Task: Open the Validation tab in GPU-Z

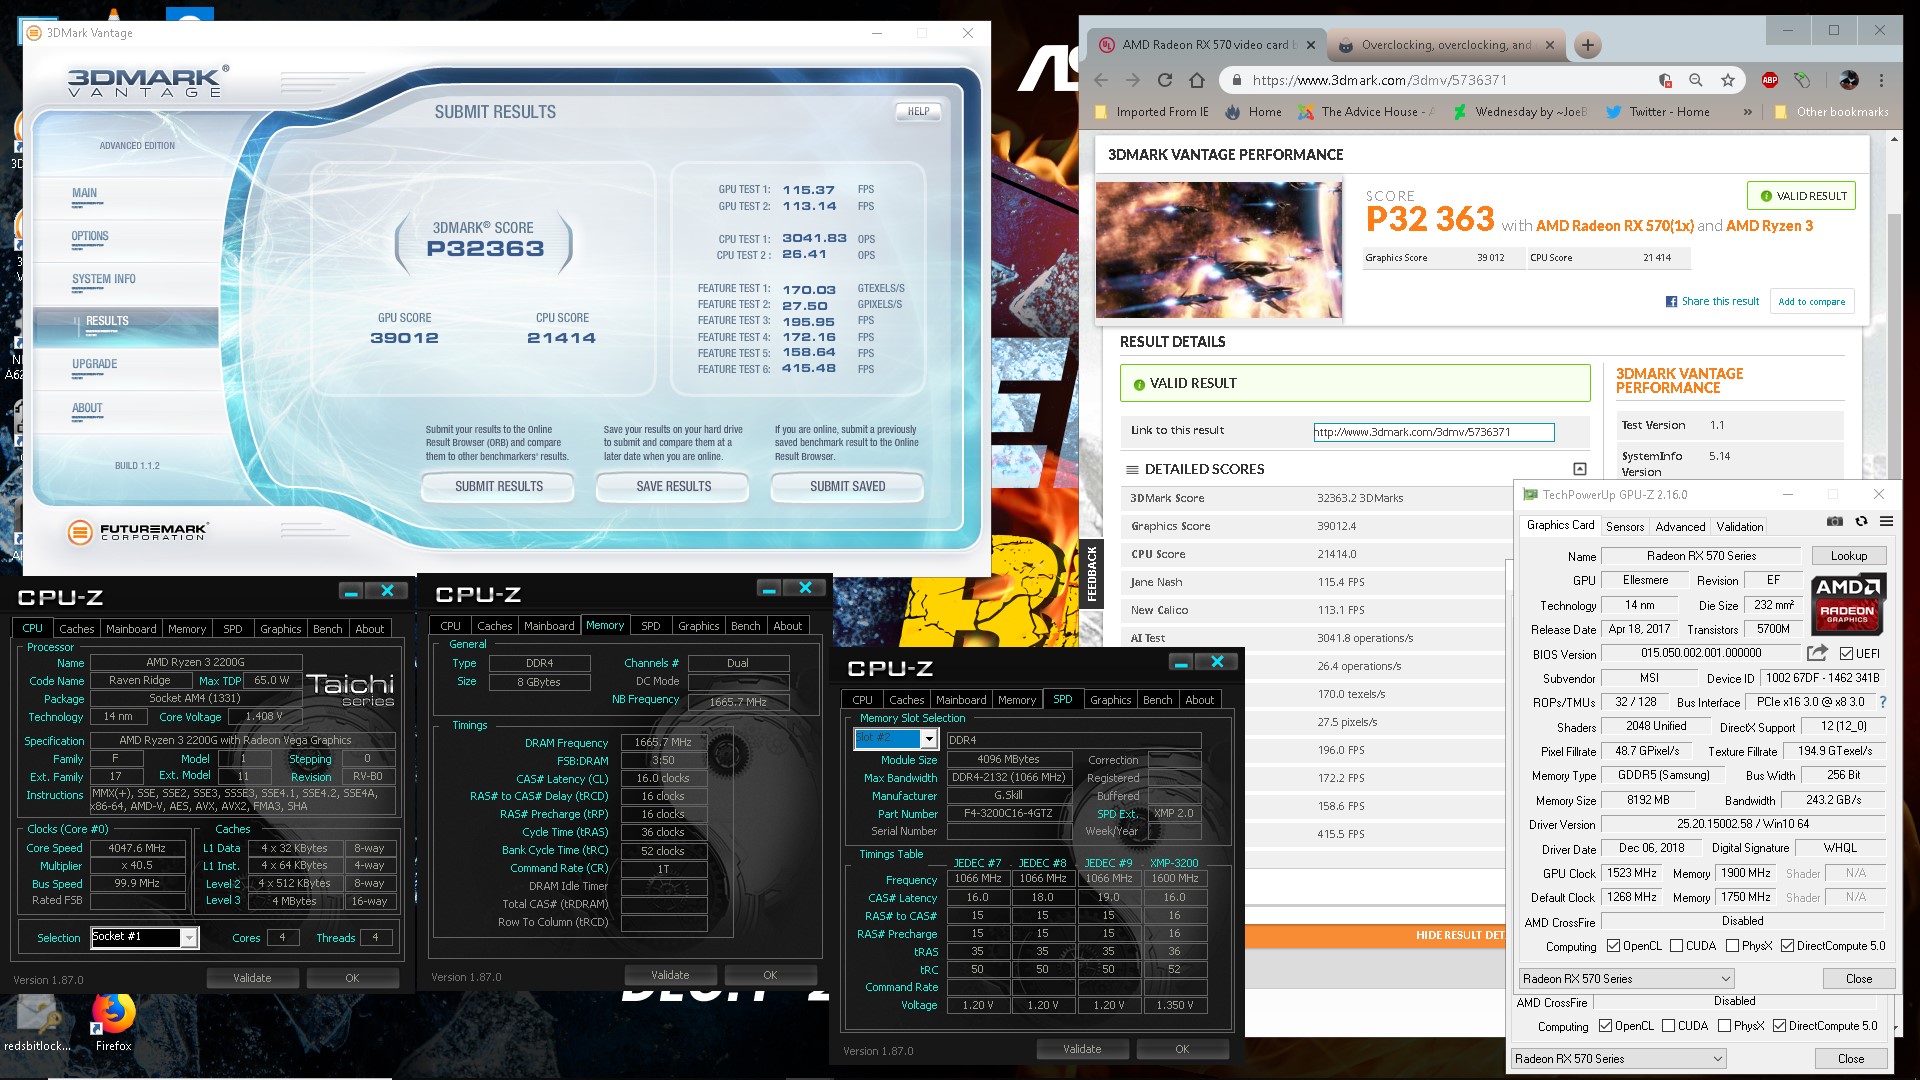Action: 1740,526
